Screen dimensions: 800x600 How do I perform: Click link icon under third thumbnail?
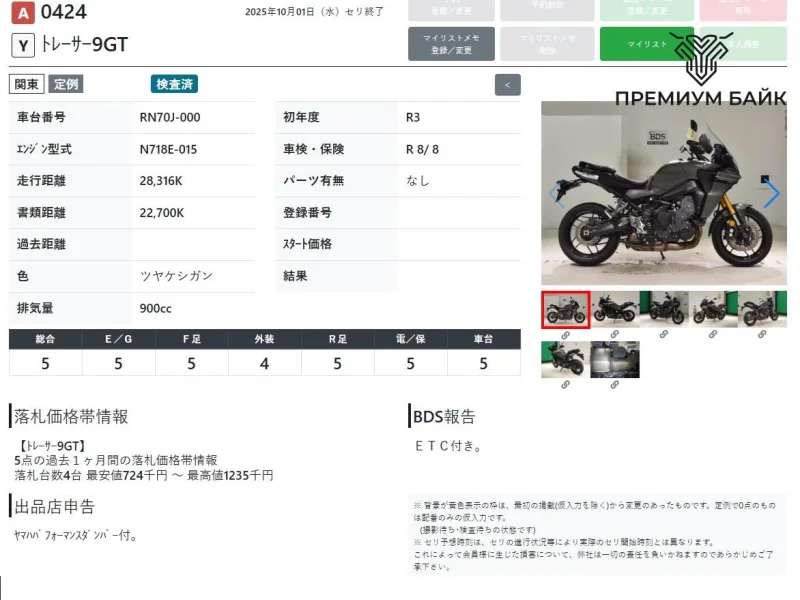(x=663, y=335)
